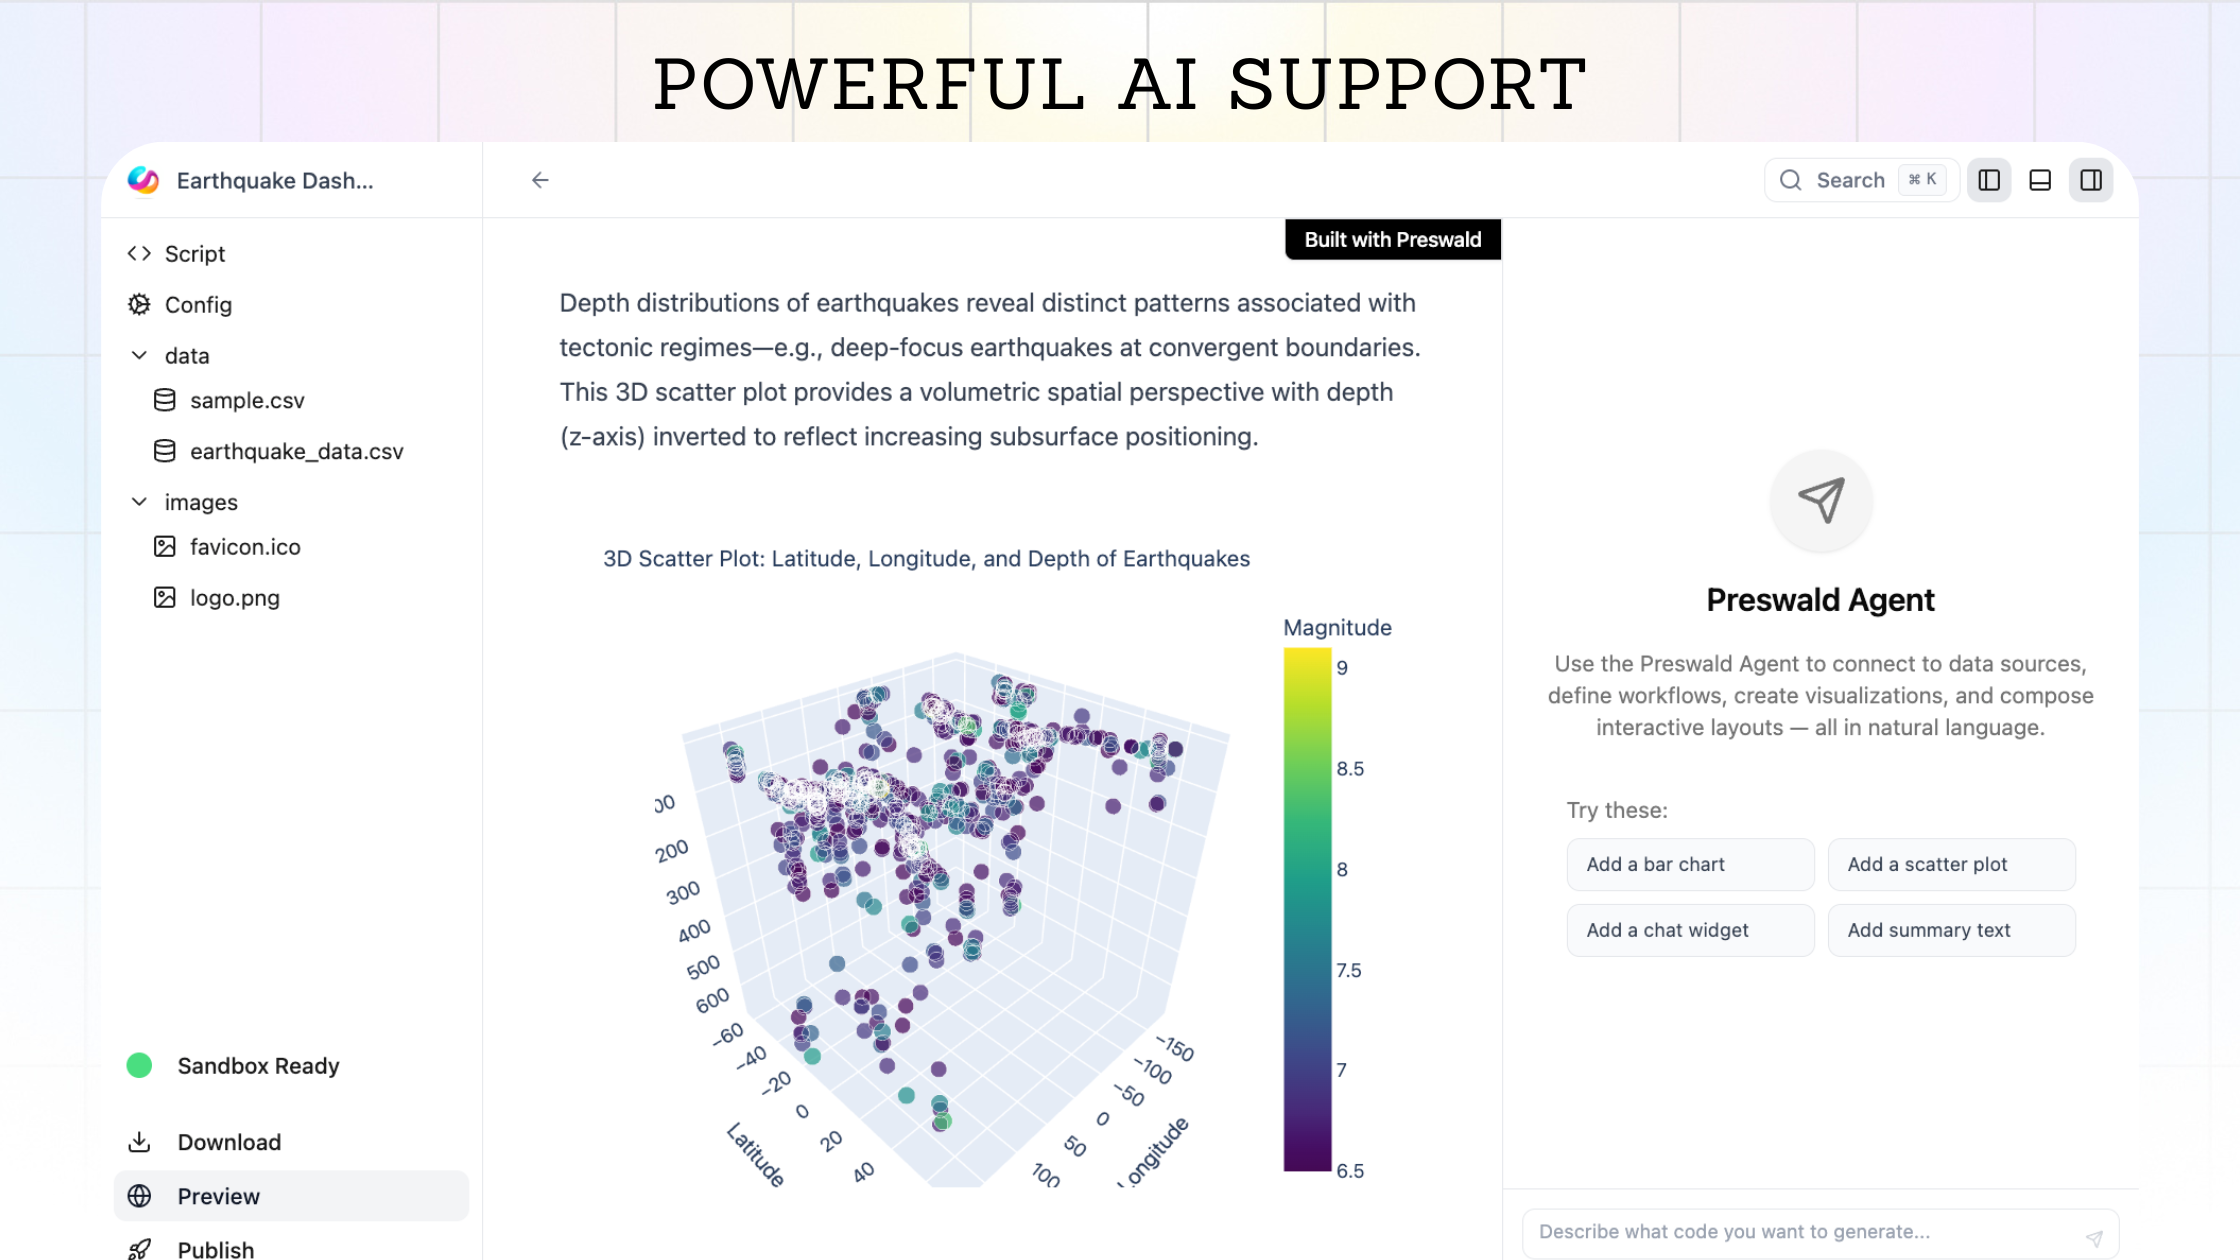Open logo.png image file
This screenshot has width=2240, height=1260.
[x=234, y=598]
